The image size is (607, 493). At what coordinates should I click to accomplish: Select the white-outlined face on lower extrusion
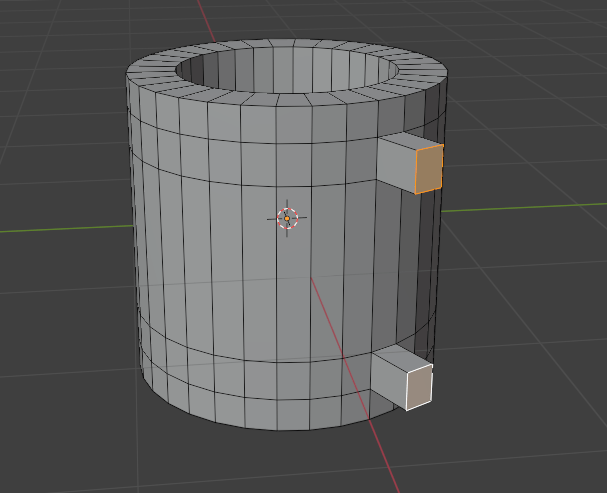point(418,387)
